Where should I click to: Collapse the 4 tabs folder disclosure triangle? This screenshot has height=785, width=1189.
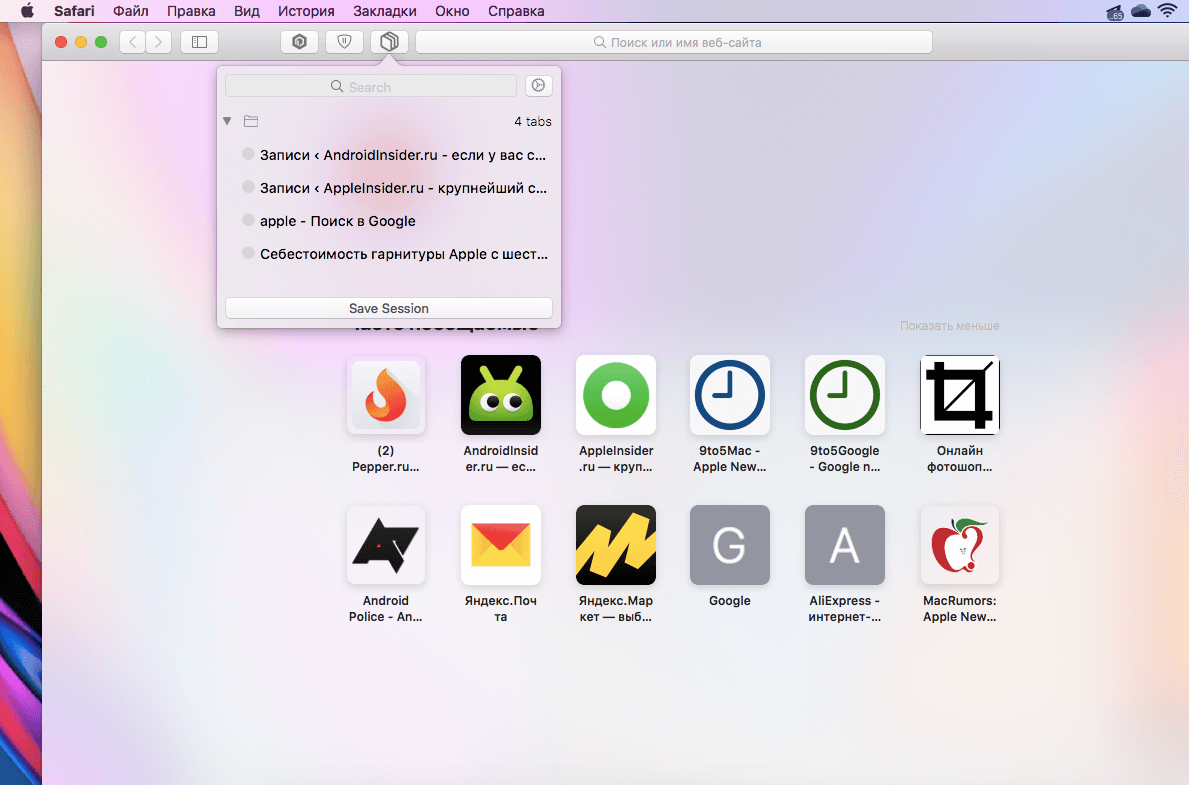pos(228,121)
